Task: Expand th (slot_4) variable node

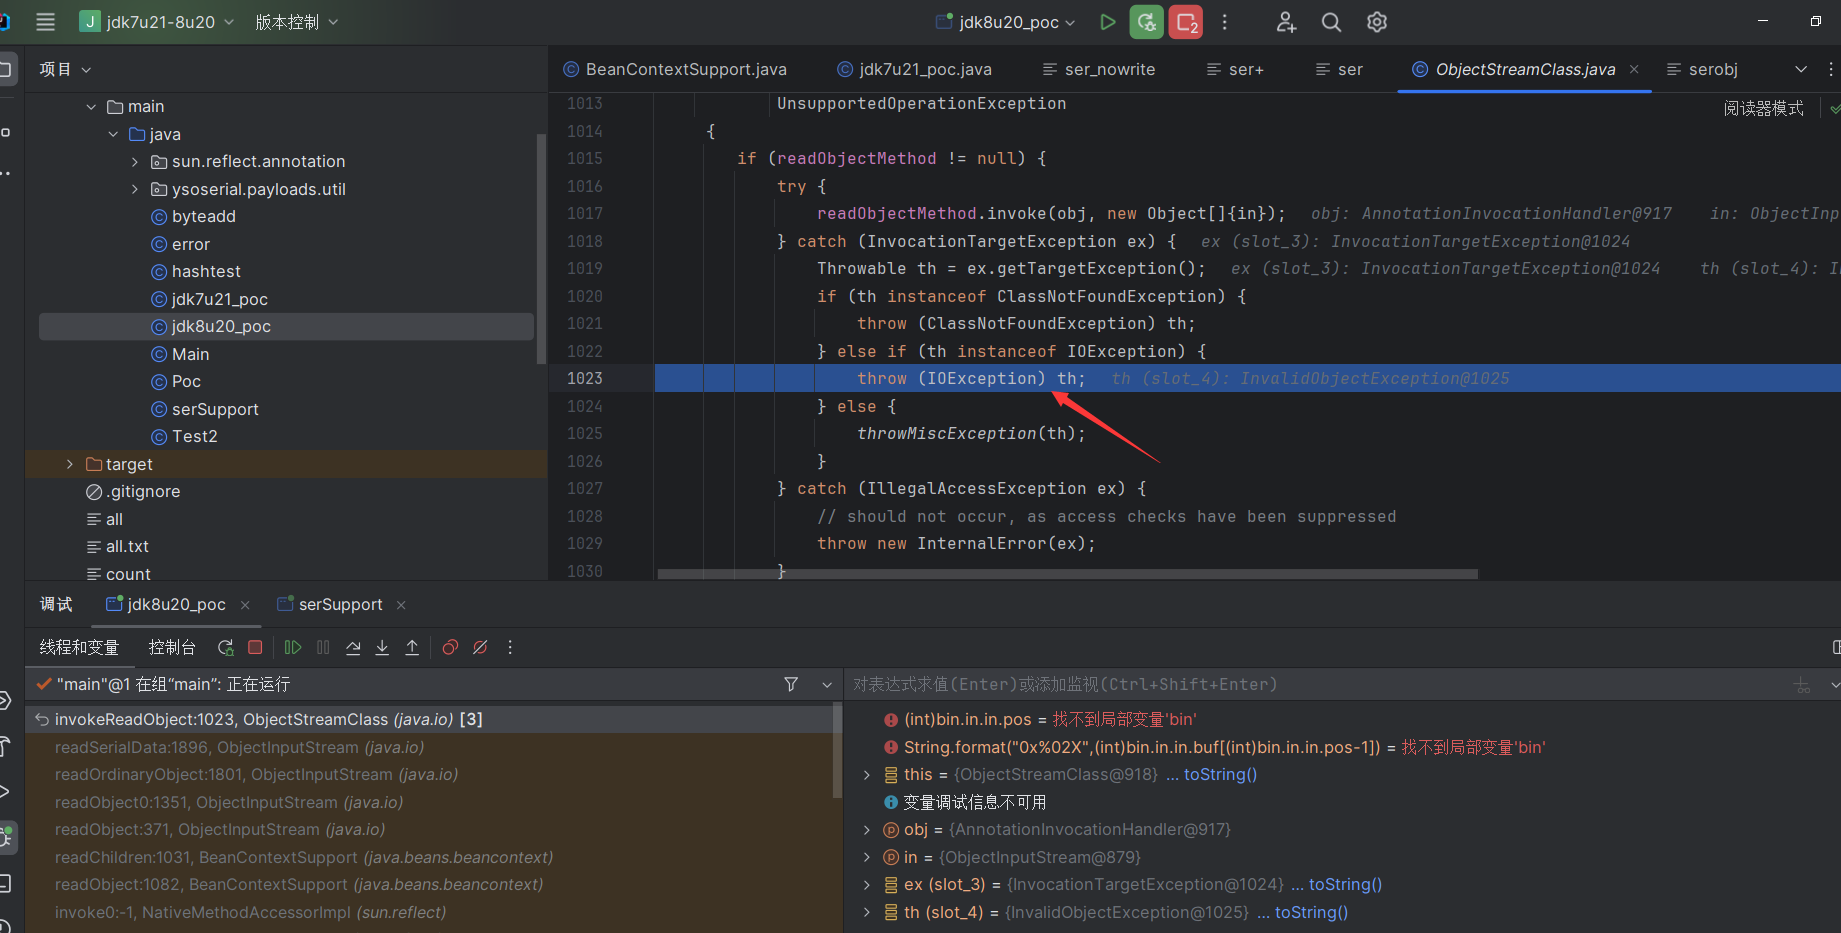Action: (x=866, y=912)
